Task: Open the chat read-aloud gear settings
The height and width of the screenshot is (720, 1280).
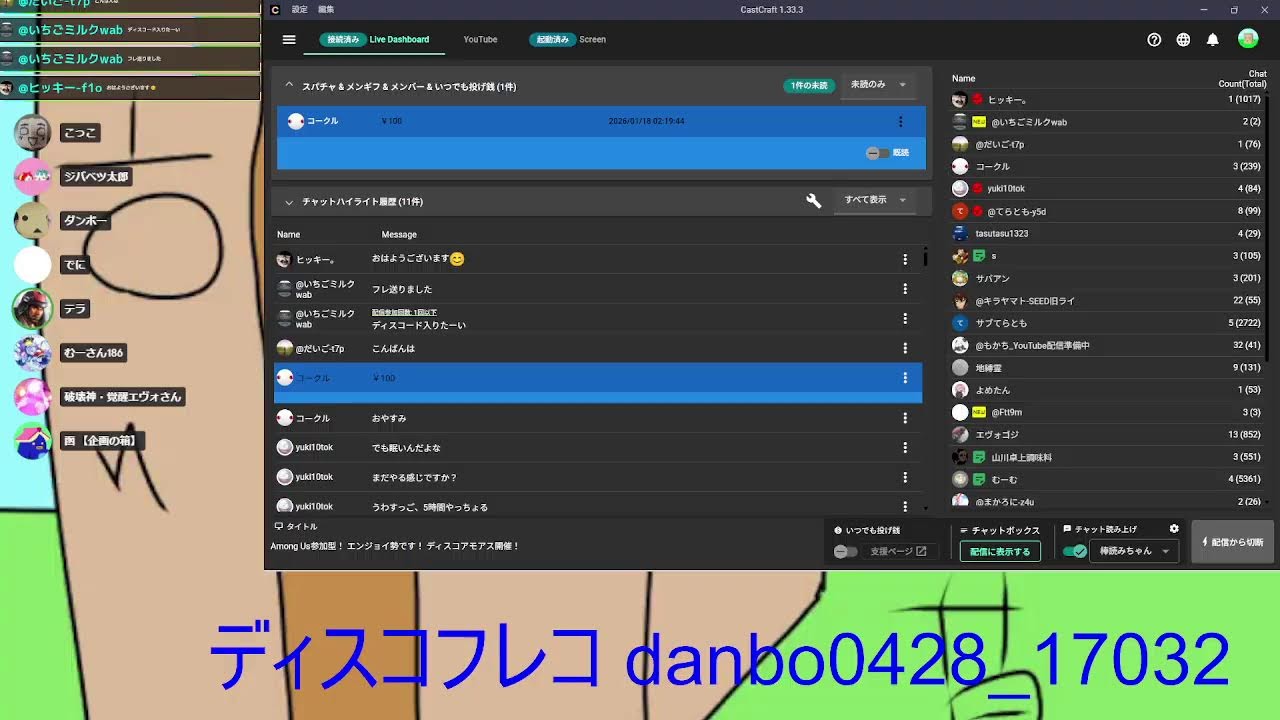Action: (1174, 529)
